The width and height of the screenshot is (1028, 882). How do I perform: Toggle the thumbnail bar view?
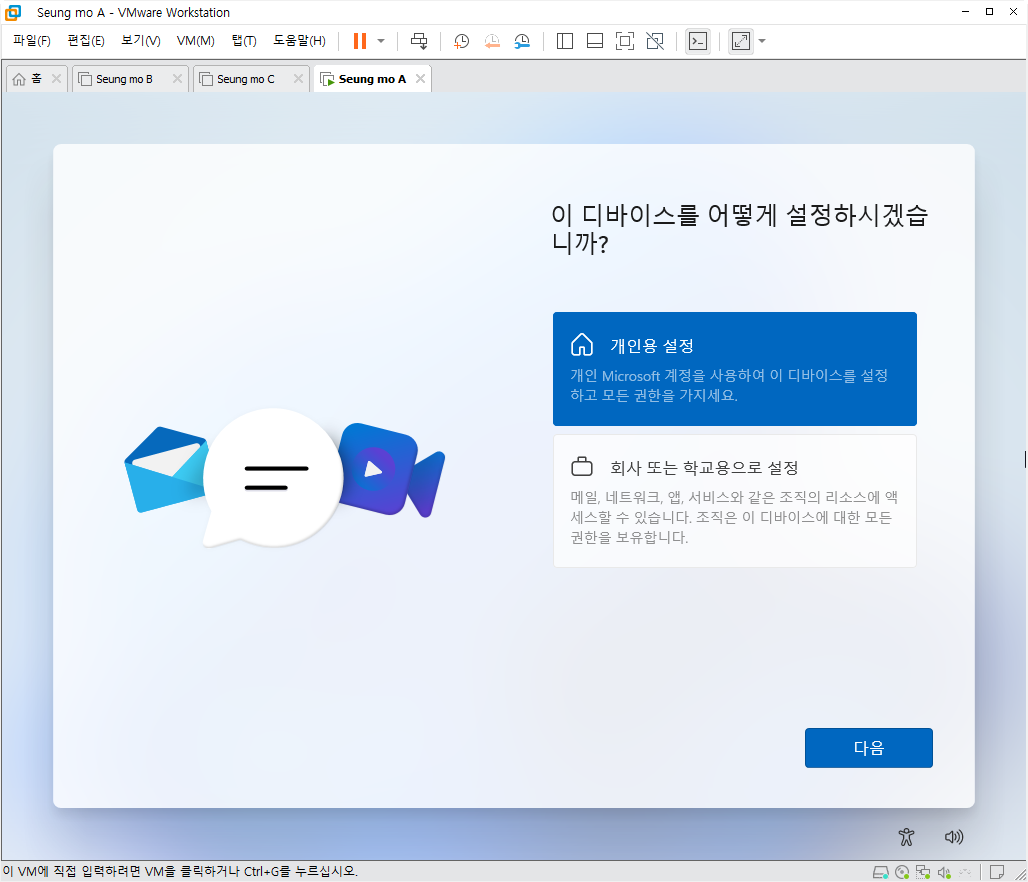[595, 41]
